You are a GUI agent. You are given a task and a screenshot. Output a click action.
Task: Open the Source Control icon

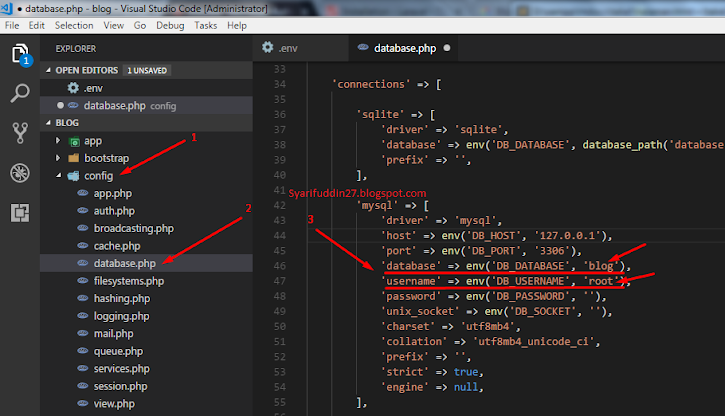coord(20,133)
